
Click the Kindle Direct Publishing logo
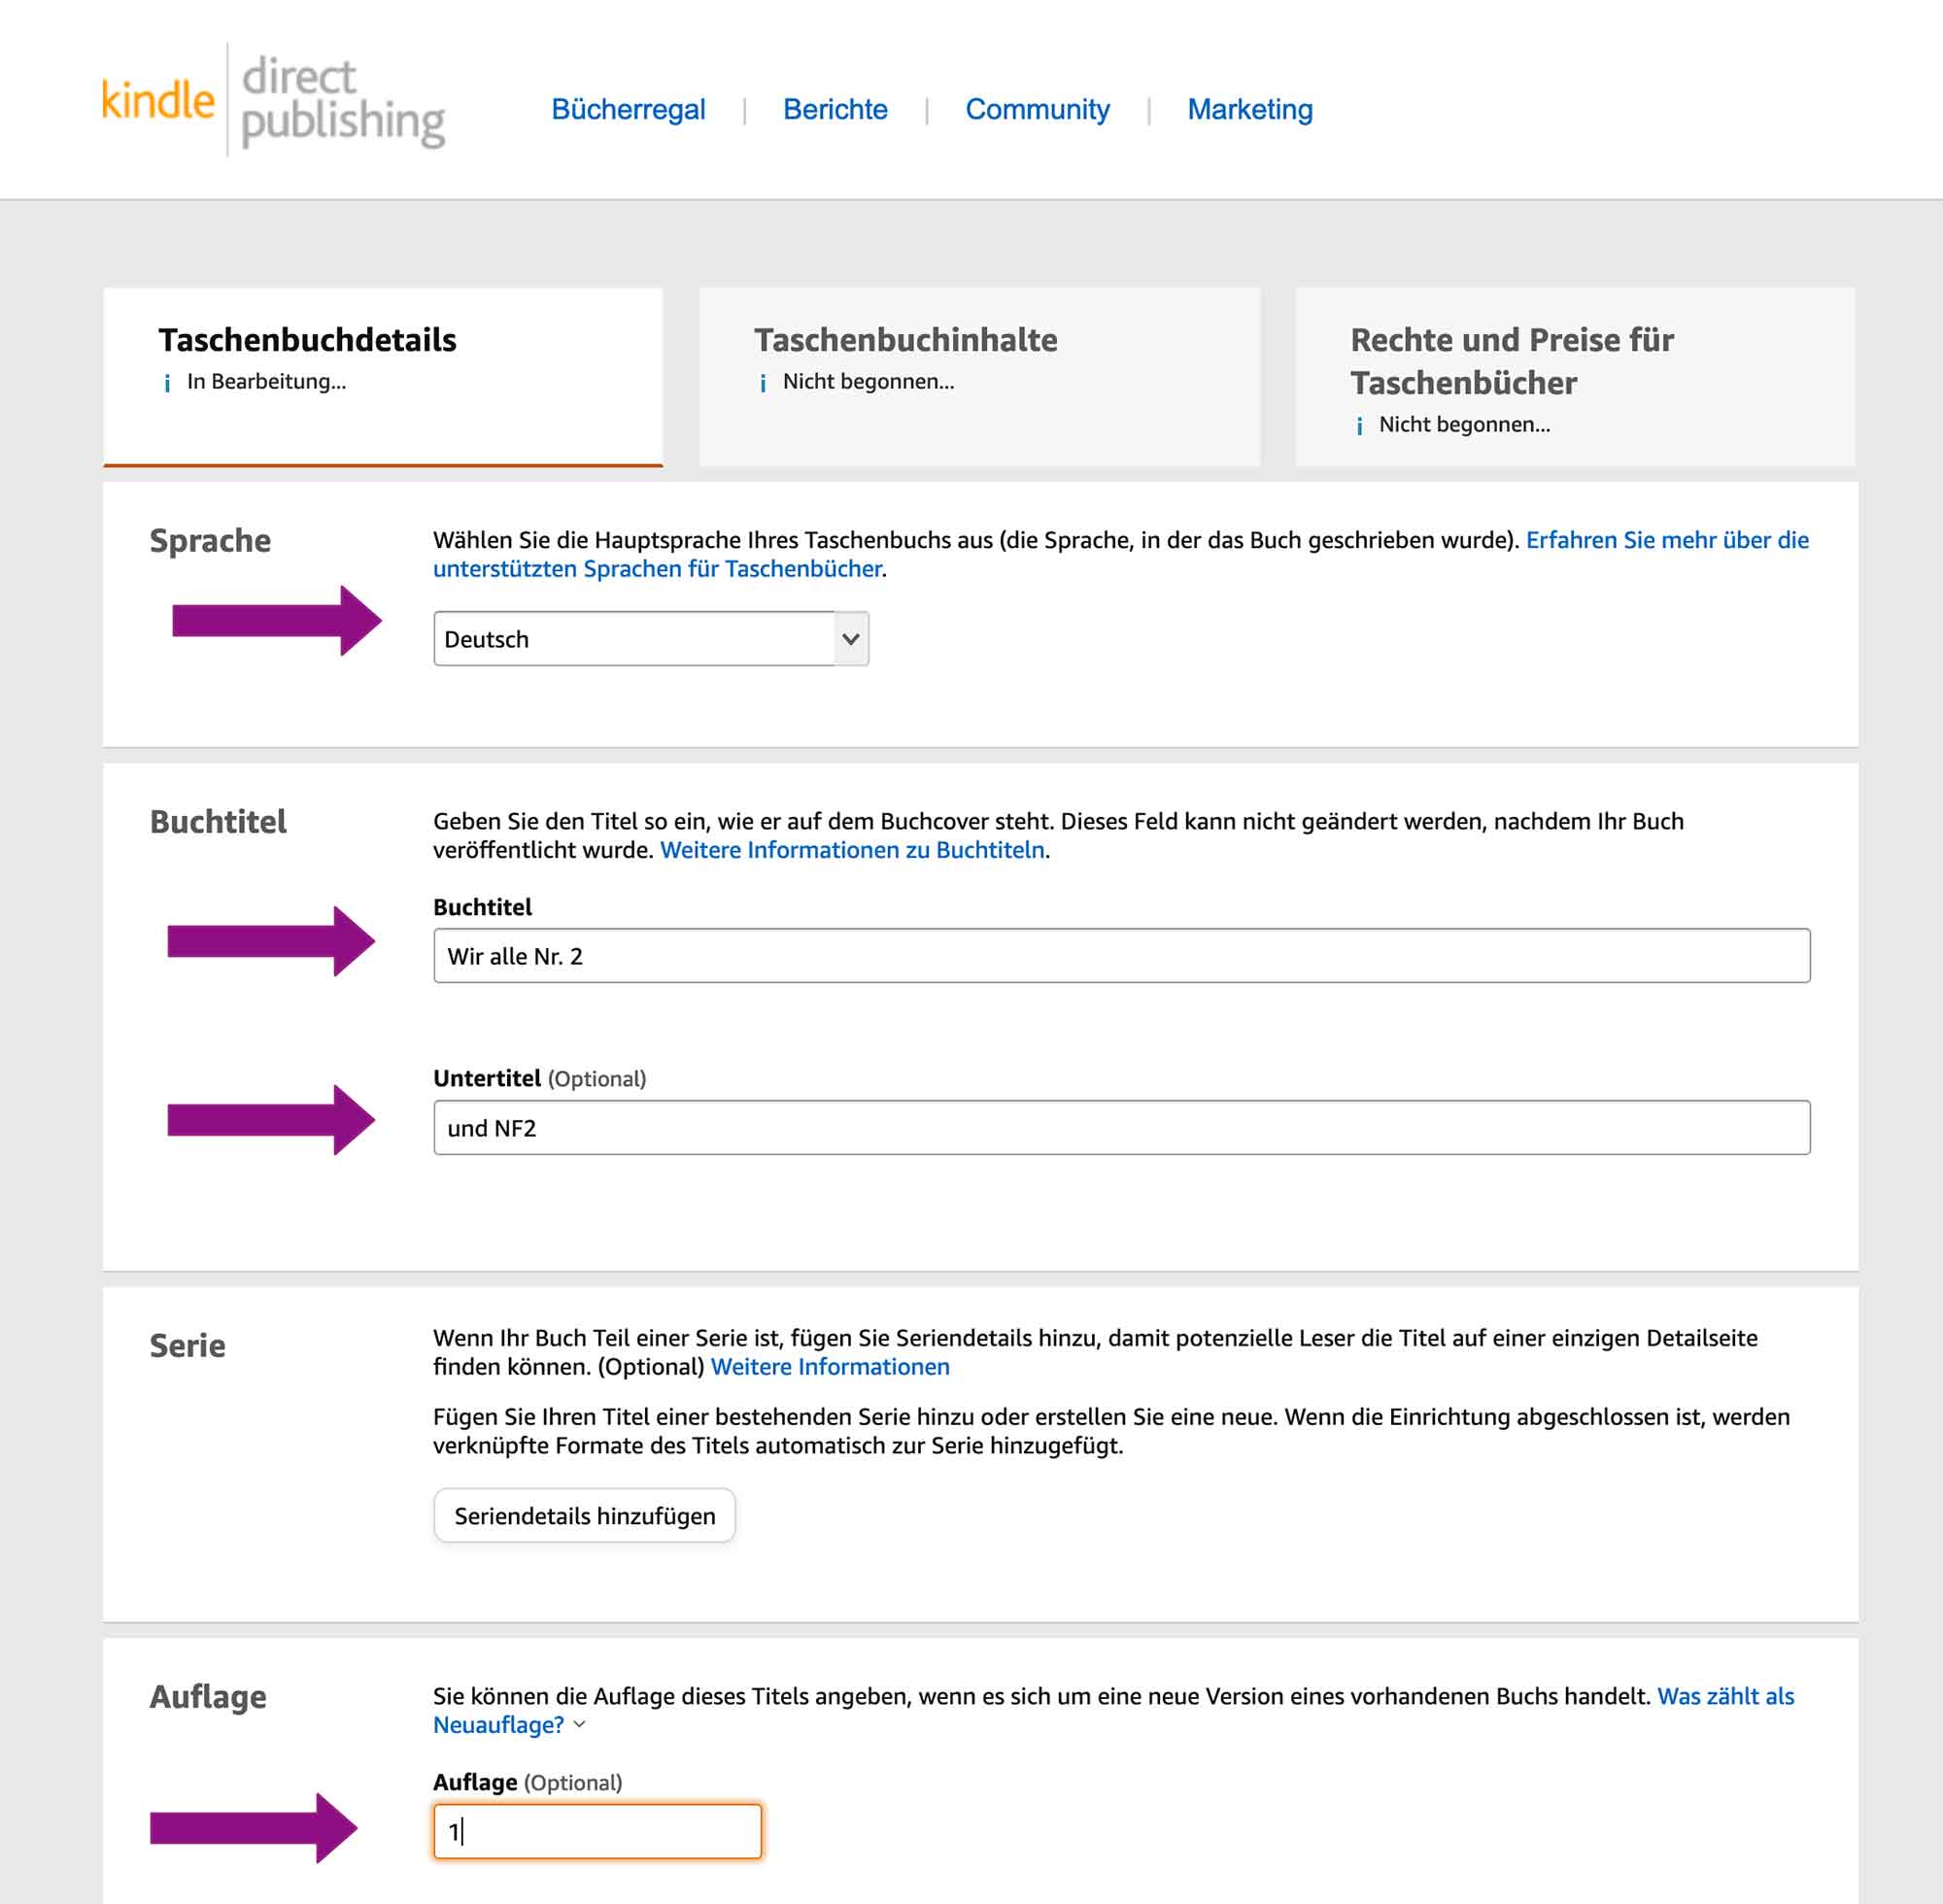[x=273, y=100]
